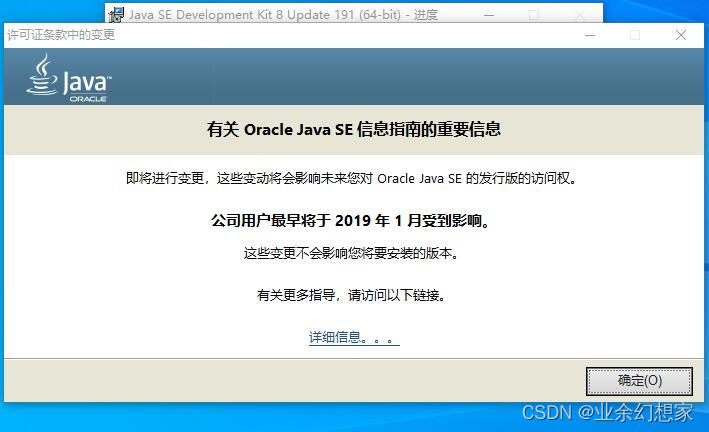Click the 确定(O) button
Viewport: 709px width, 432px height.
pos(639,381)
